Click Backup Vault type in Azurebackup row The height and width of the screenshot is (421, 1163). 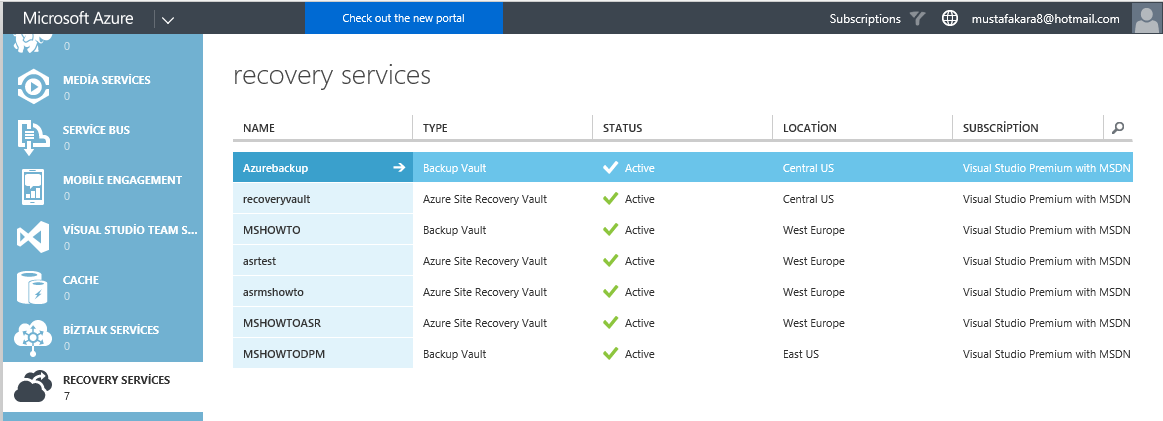pyautogui.click(x=455, y=168)
